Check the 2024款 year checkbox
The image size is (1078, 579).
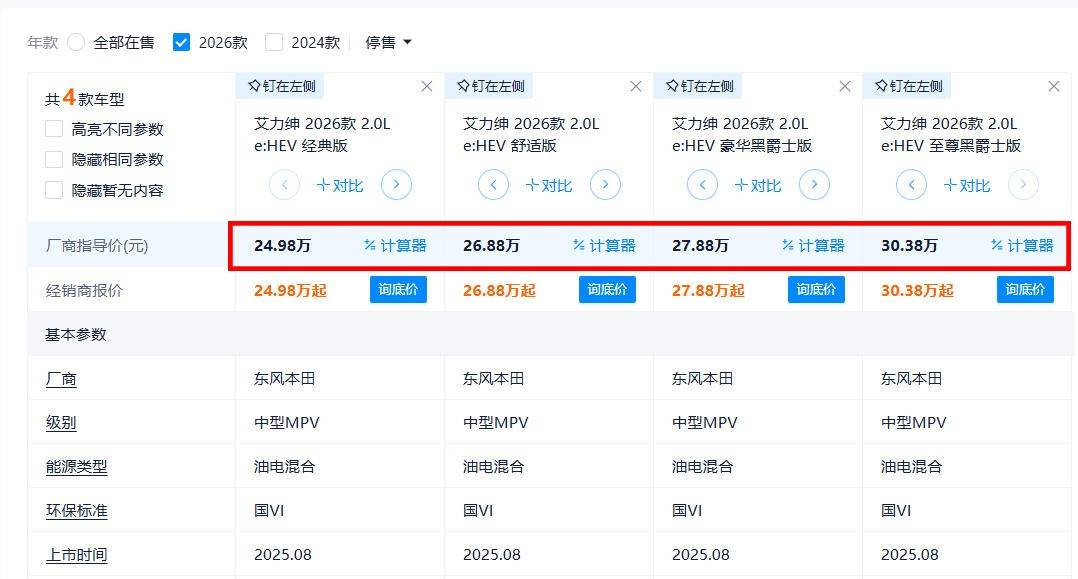click(274, 42)
